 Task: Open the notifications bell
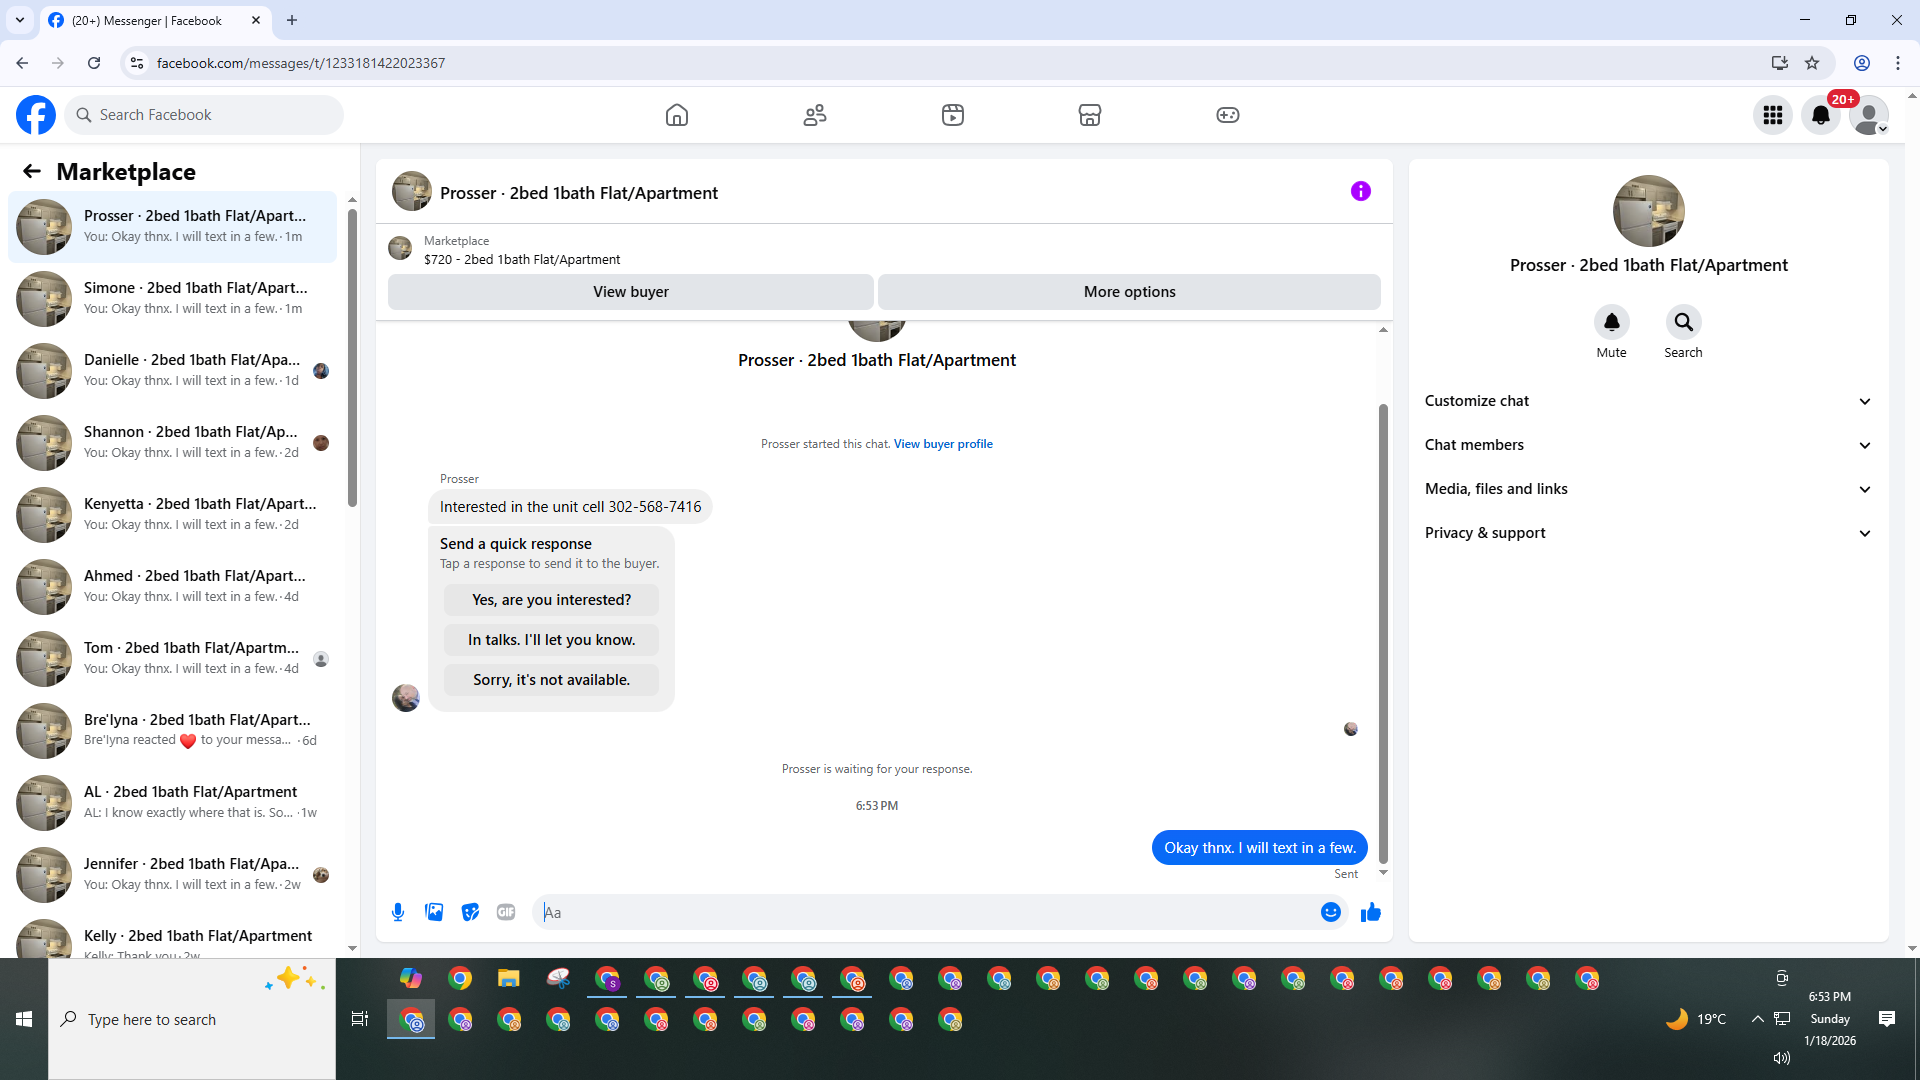coord(1820,115)
